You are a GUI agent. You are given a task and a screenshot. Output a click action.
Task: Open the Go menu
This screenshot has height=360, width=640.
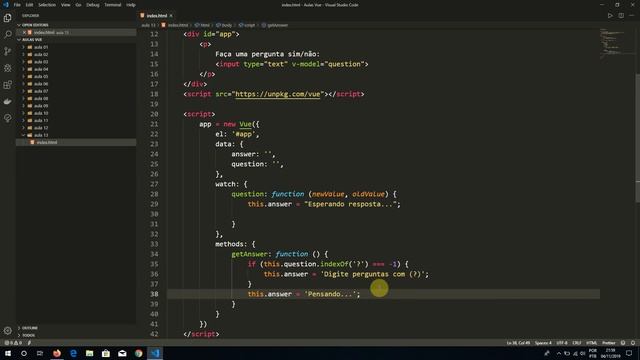pos(78,5)
